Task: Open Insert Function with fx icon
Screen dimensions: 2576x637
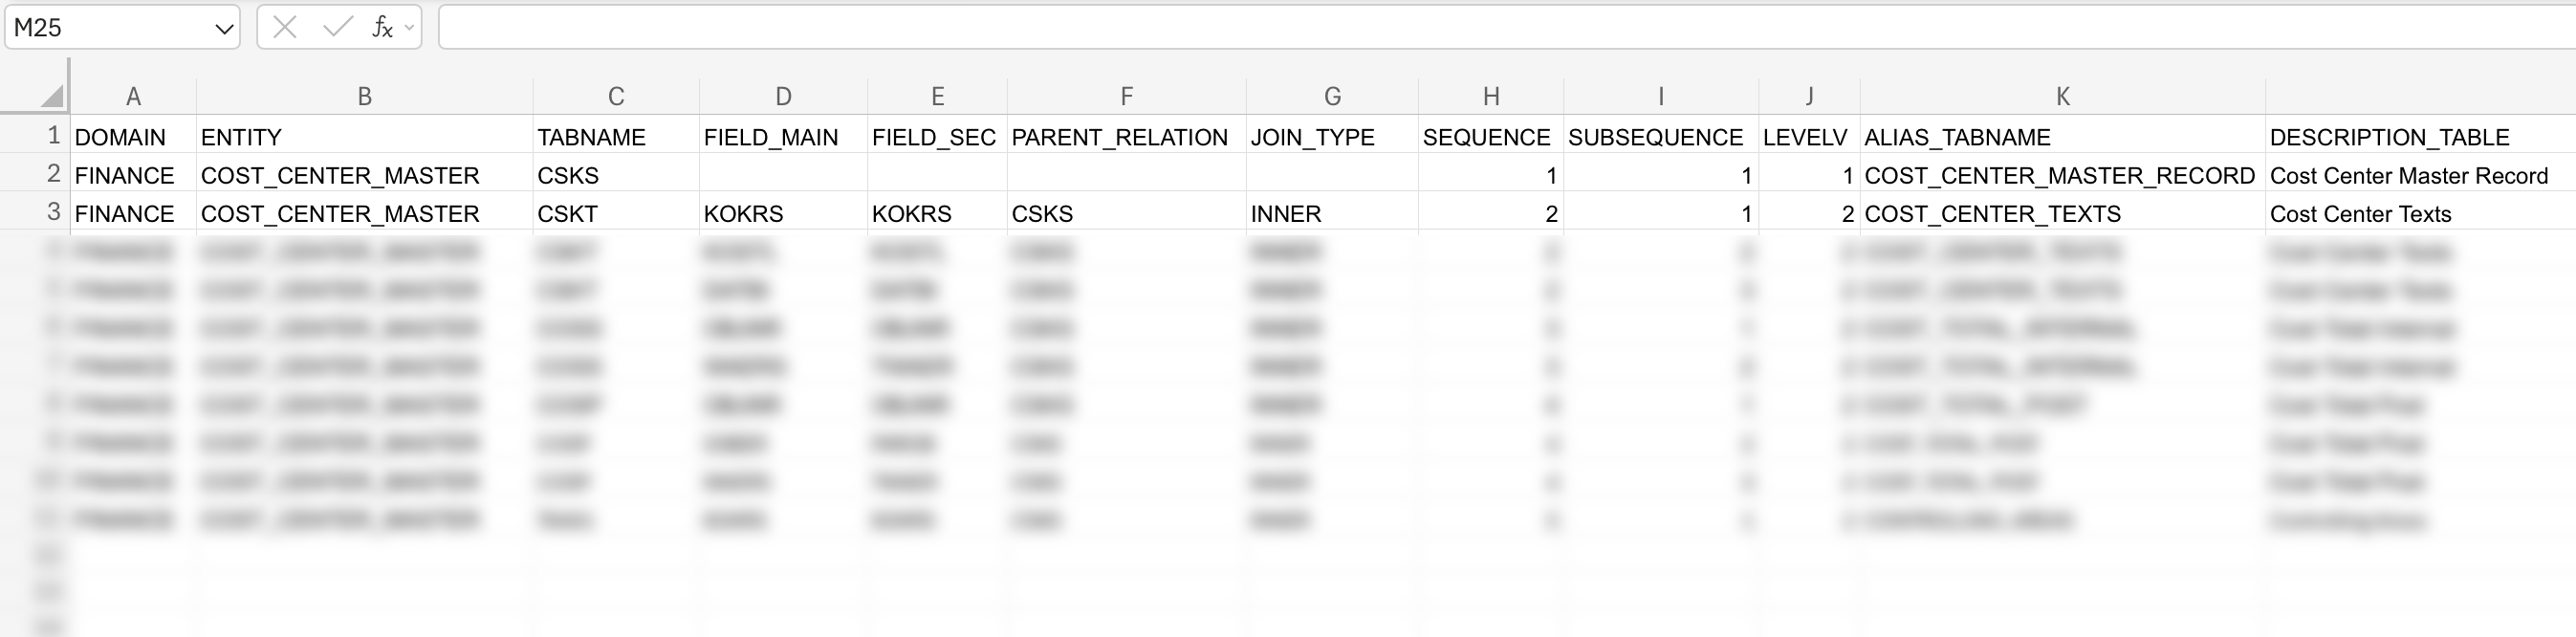Action: click(381, 28)
